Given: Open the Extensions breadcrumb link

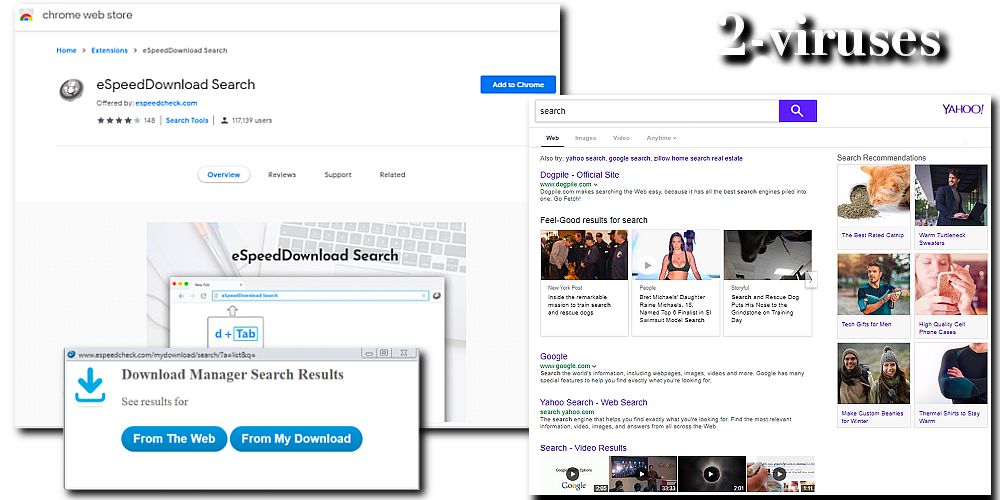Looking at the screenshot, I should pos(109,50).
